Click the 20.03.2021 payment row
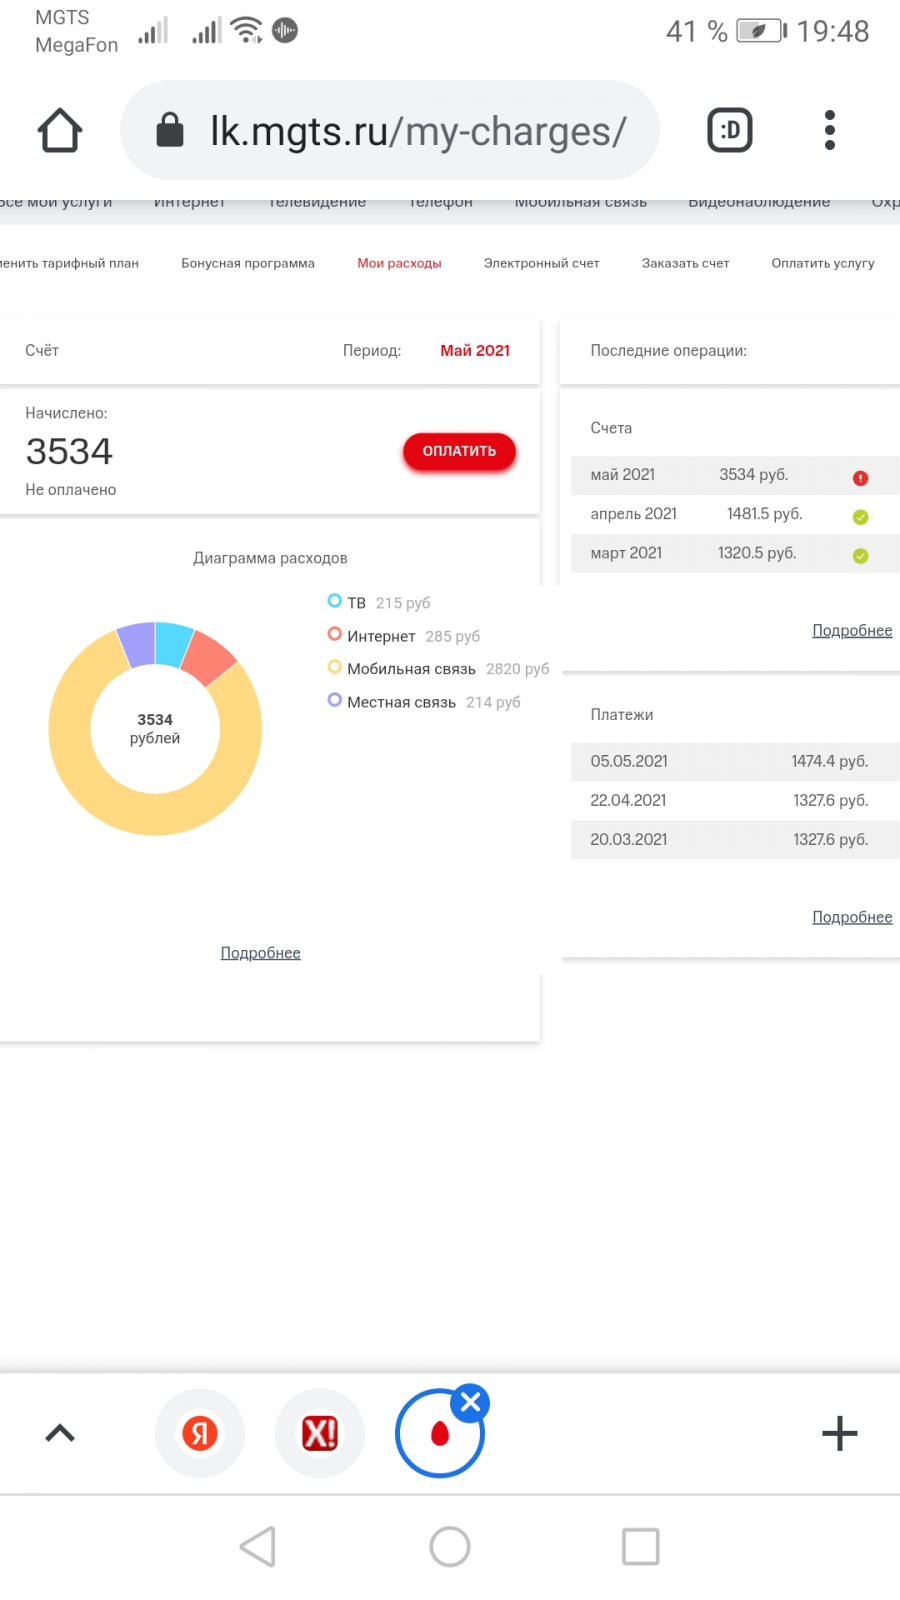The image size is (900, 1600). tap(735, 839)
